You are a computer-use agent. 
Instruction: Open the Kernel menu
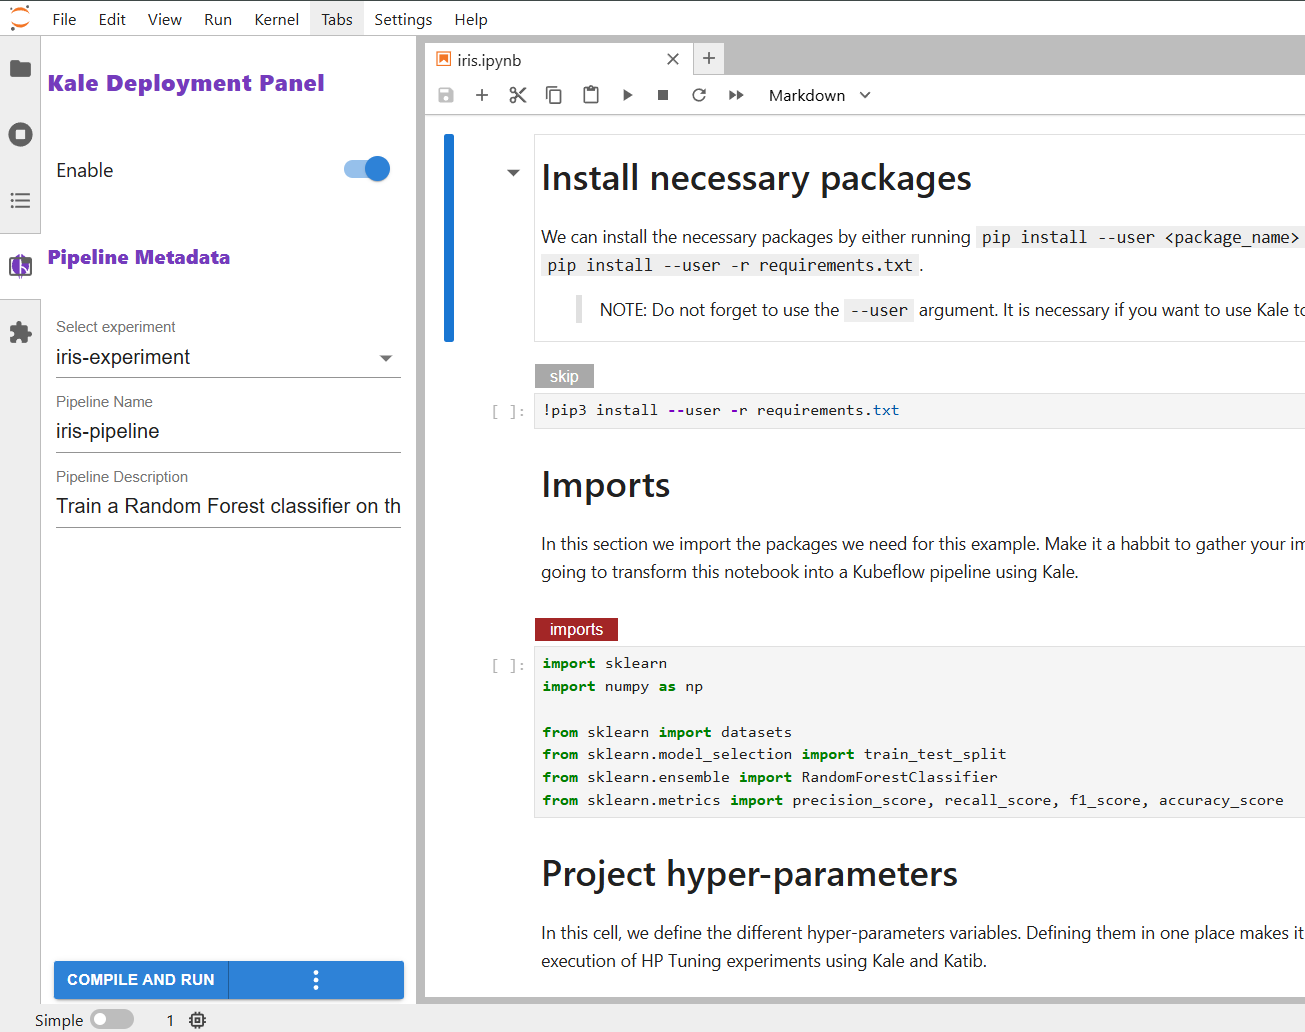click(276, 19)
